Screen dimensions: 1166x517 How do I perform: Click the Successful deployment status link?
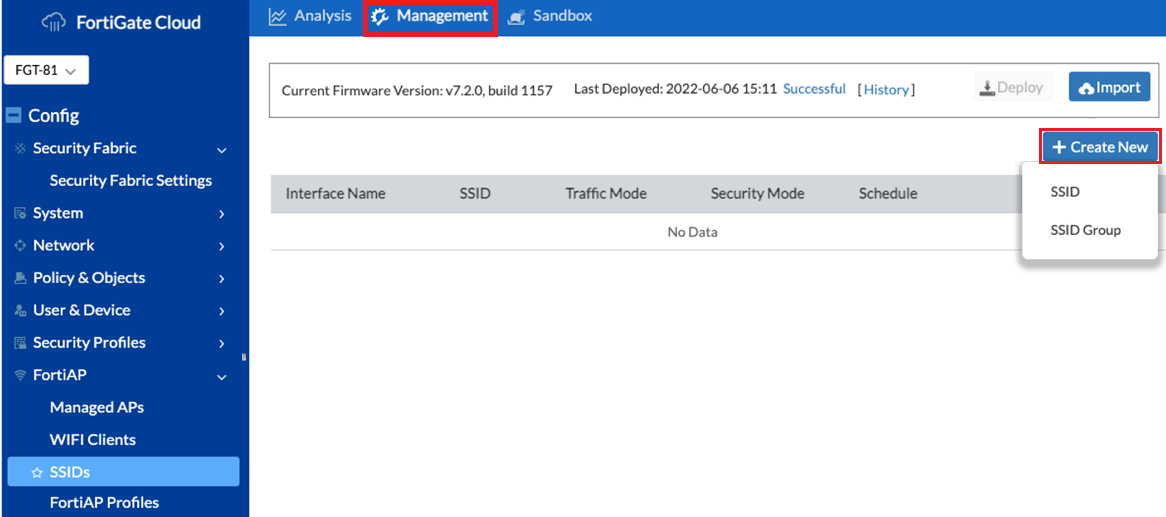coord(814,89)
